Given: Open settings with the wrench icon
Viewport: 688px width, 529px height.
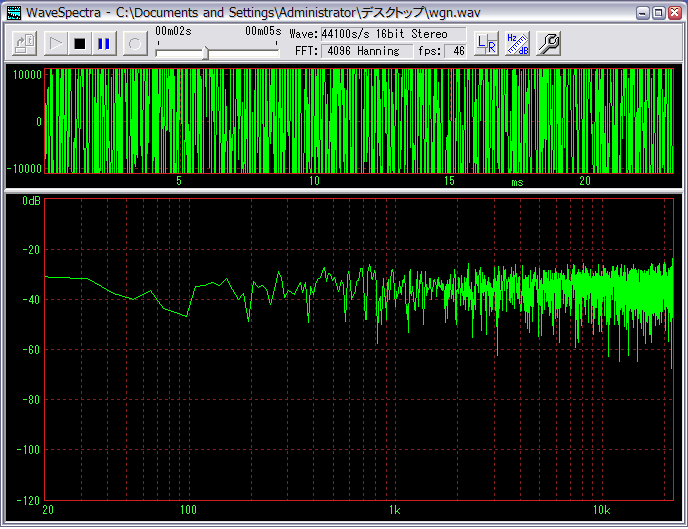Looking at the screenshot, I should click(x=548, y=43).
